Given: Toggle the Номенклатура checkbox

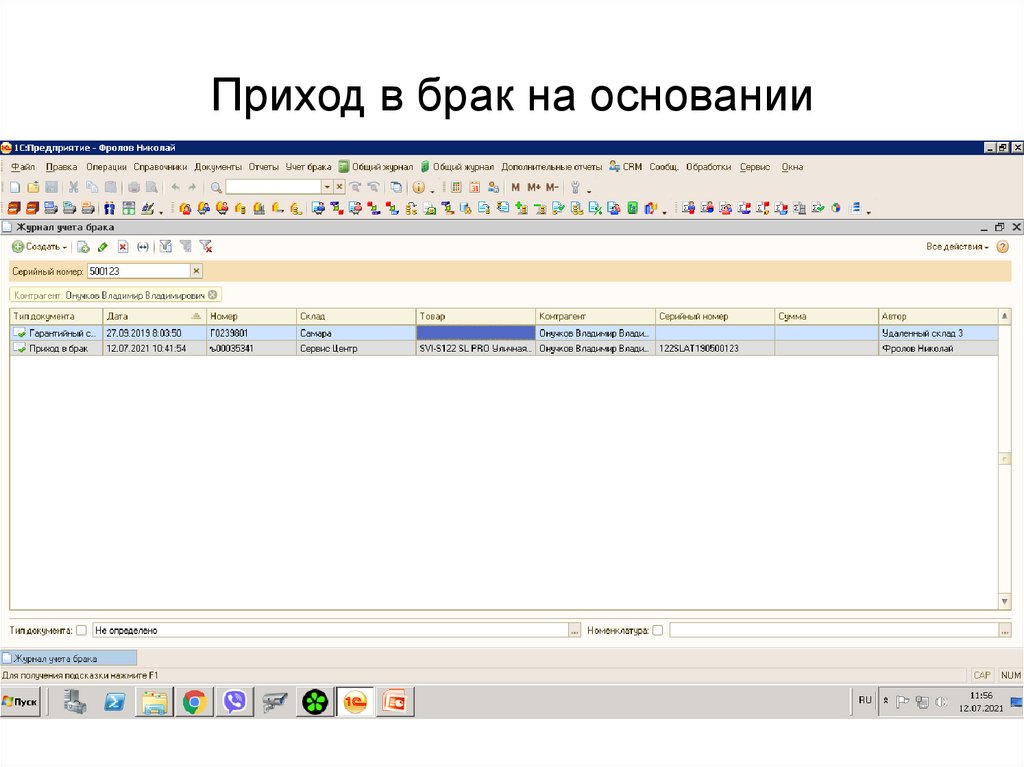Looking at the screenshot, I should [x=657, y=631].
